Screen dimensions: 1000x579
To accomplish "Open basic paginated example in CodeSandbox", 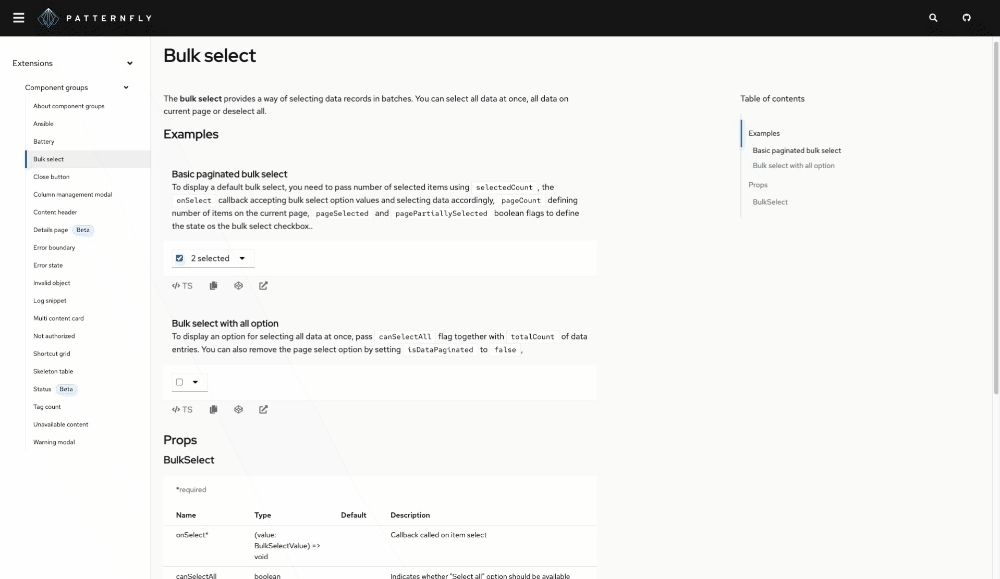I will pos(238,286).
